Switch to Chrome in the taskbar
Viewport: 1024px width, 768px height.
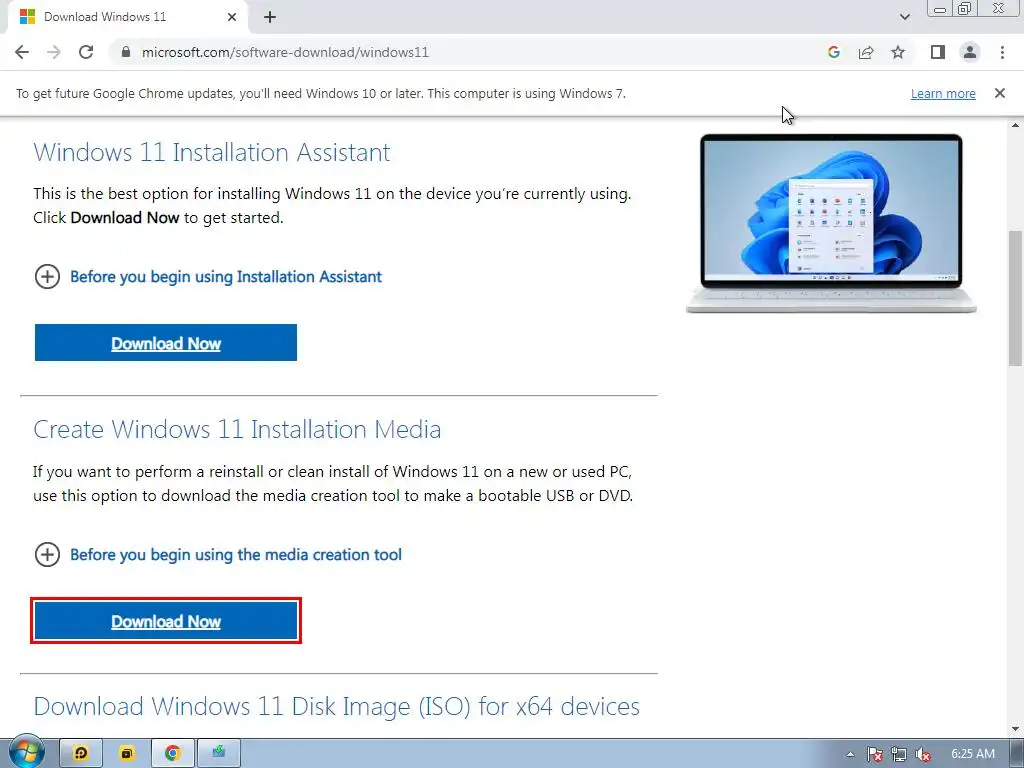[x=172, y=753]
